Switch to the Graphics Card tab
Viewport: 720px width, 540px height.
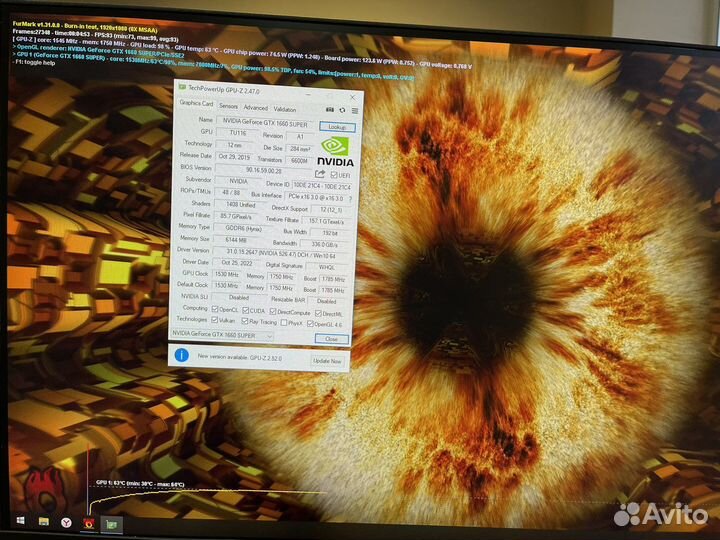[196, 103]
